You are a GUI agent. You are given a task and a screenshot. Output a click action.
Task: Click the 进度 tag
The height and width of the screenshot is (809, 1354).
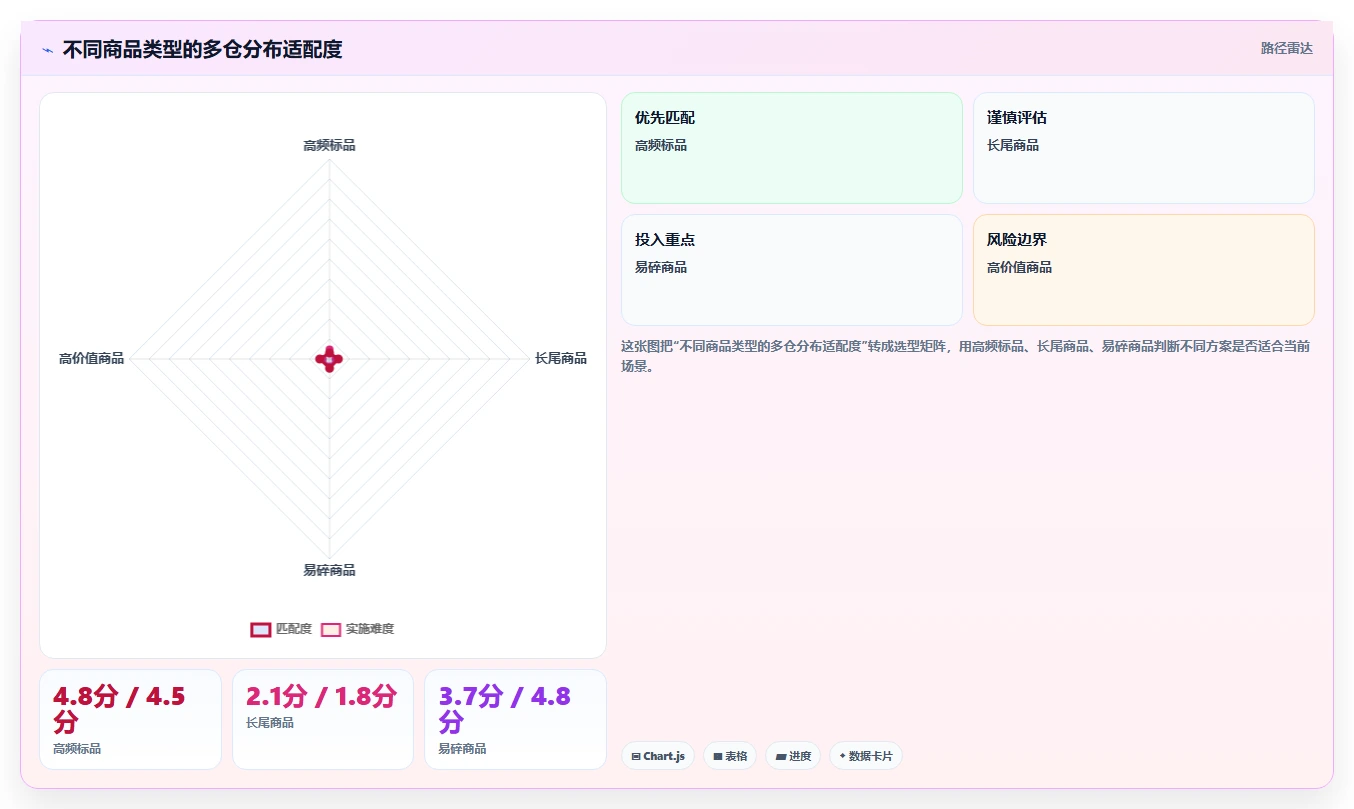pos(793,756)
